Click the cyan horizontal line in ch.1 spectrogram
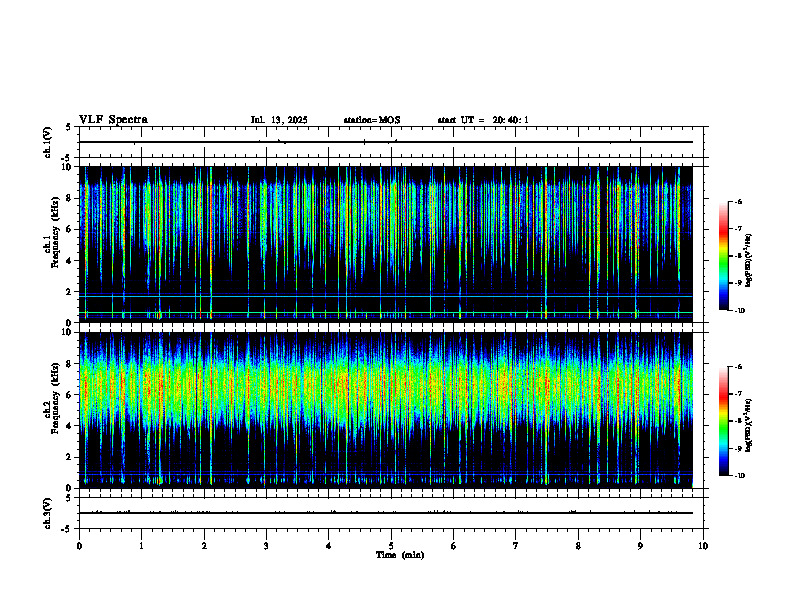 point(385,296)
